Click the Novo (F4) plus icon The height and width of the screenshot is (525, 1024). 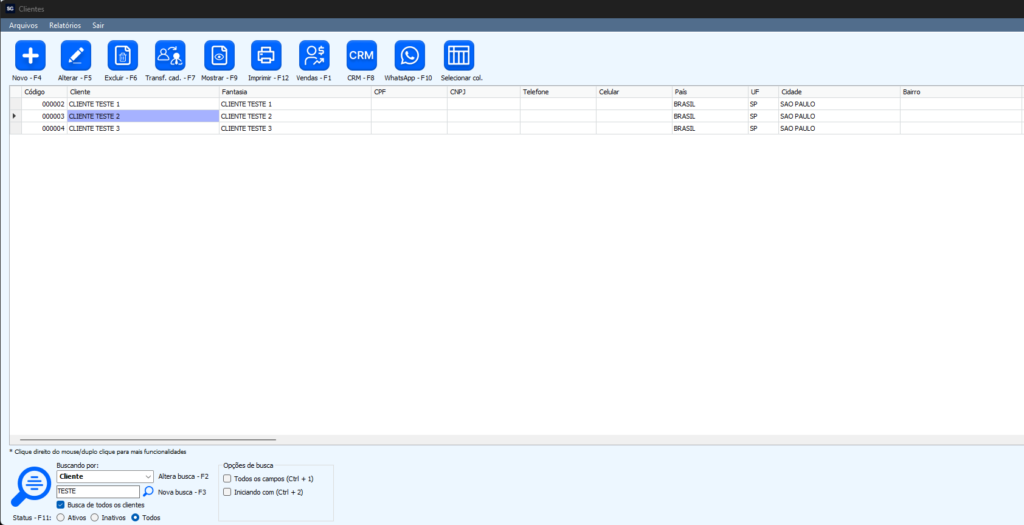tap(30, 56)
